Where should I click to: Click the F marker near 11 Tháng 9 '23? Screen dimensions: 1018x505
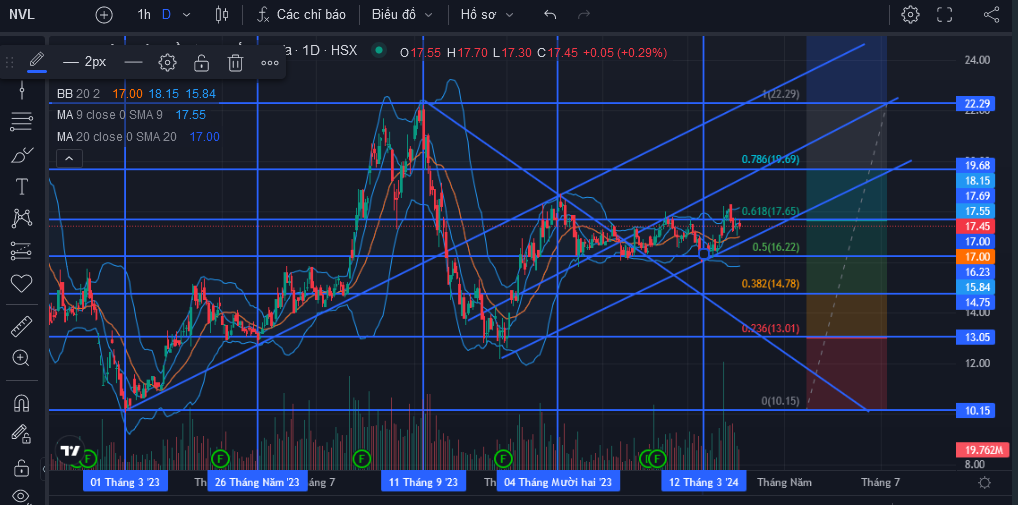point(362,459)
